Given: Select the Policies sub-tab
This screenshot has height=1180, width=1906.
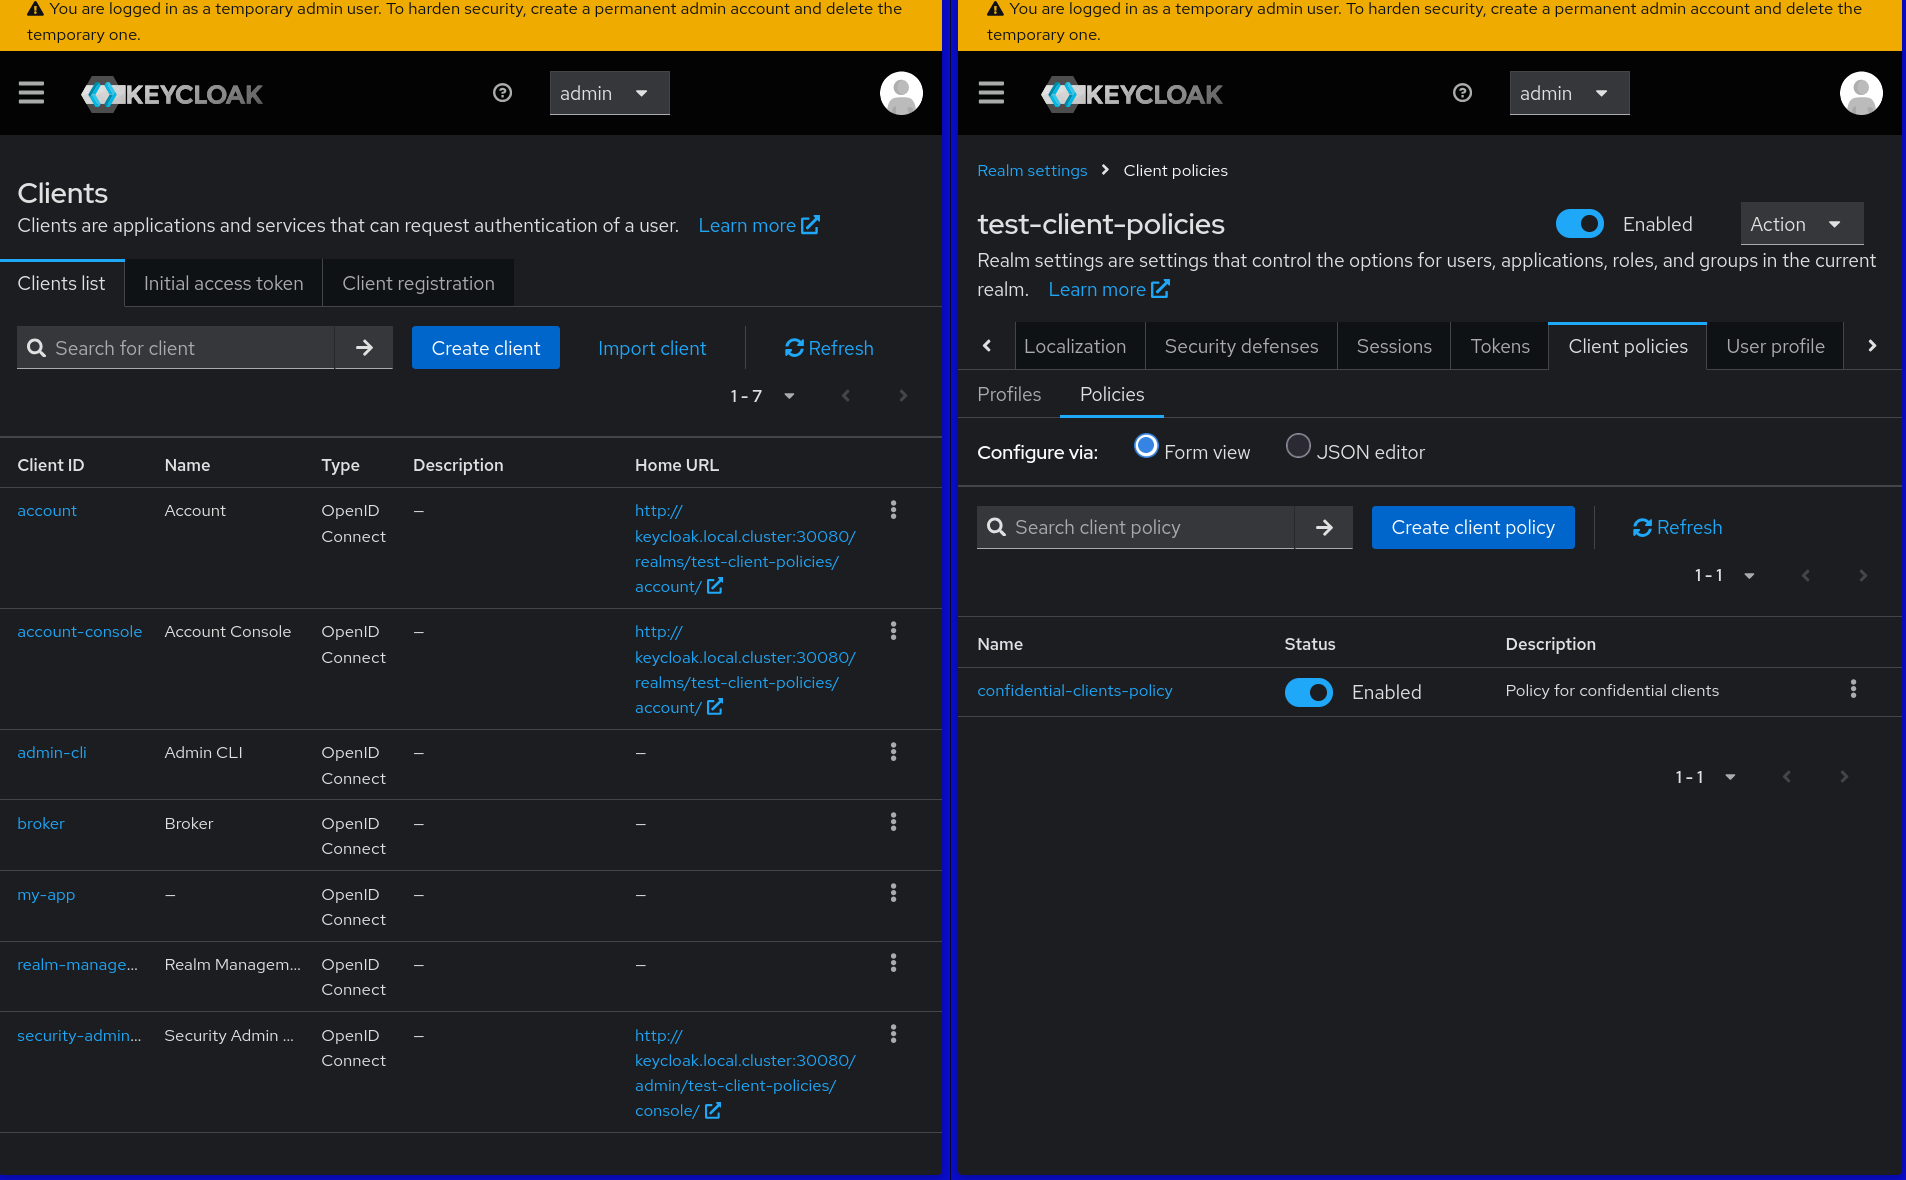Looking at the screenshot, I should coord(1112,394).
